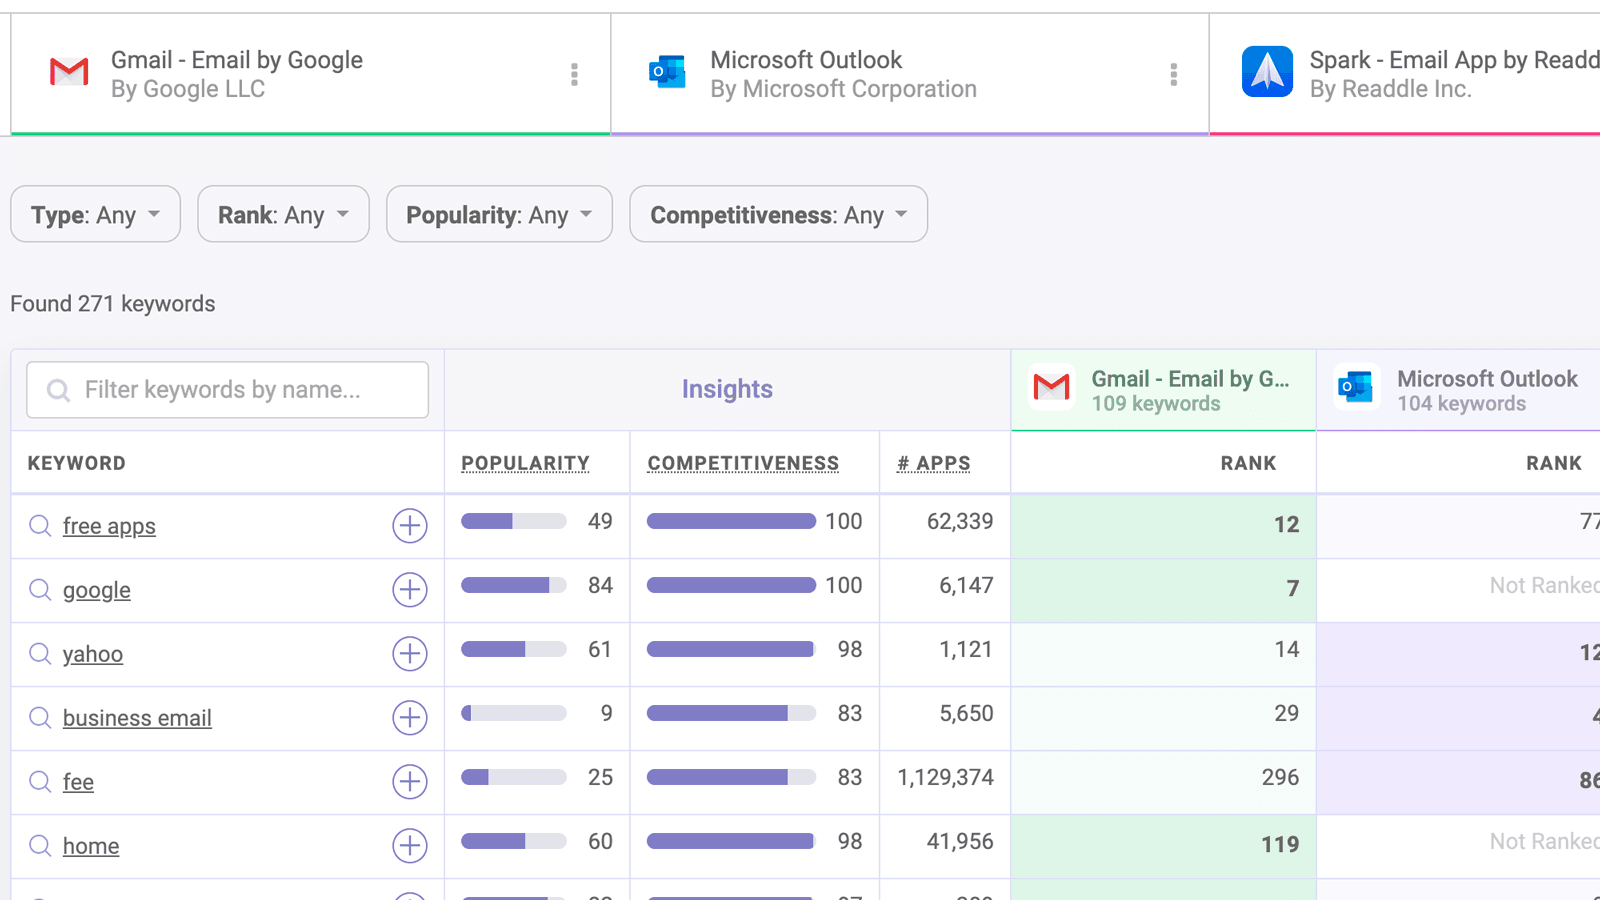Click '41,956' apps count for 'home'
This screenshot has height=900, width=1600.
click(x=960, y=841)
